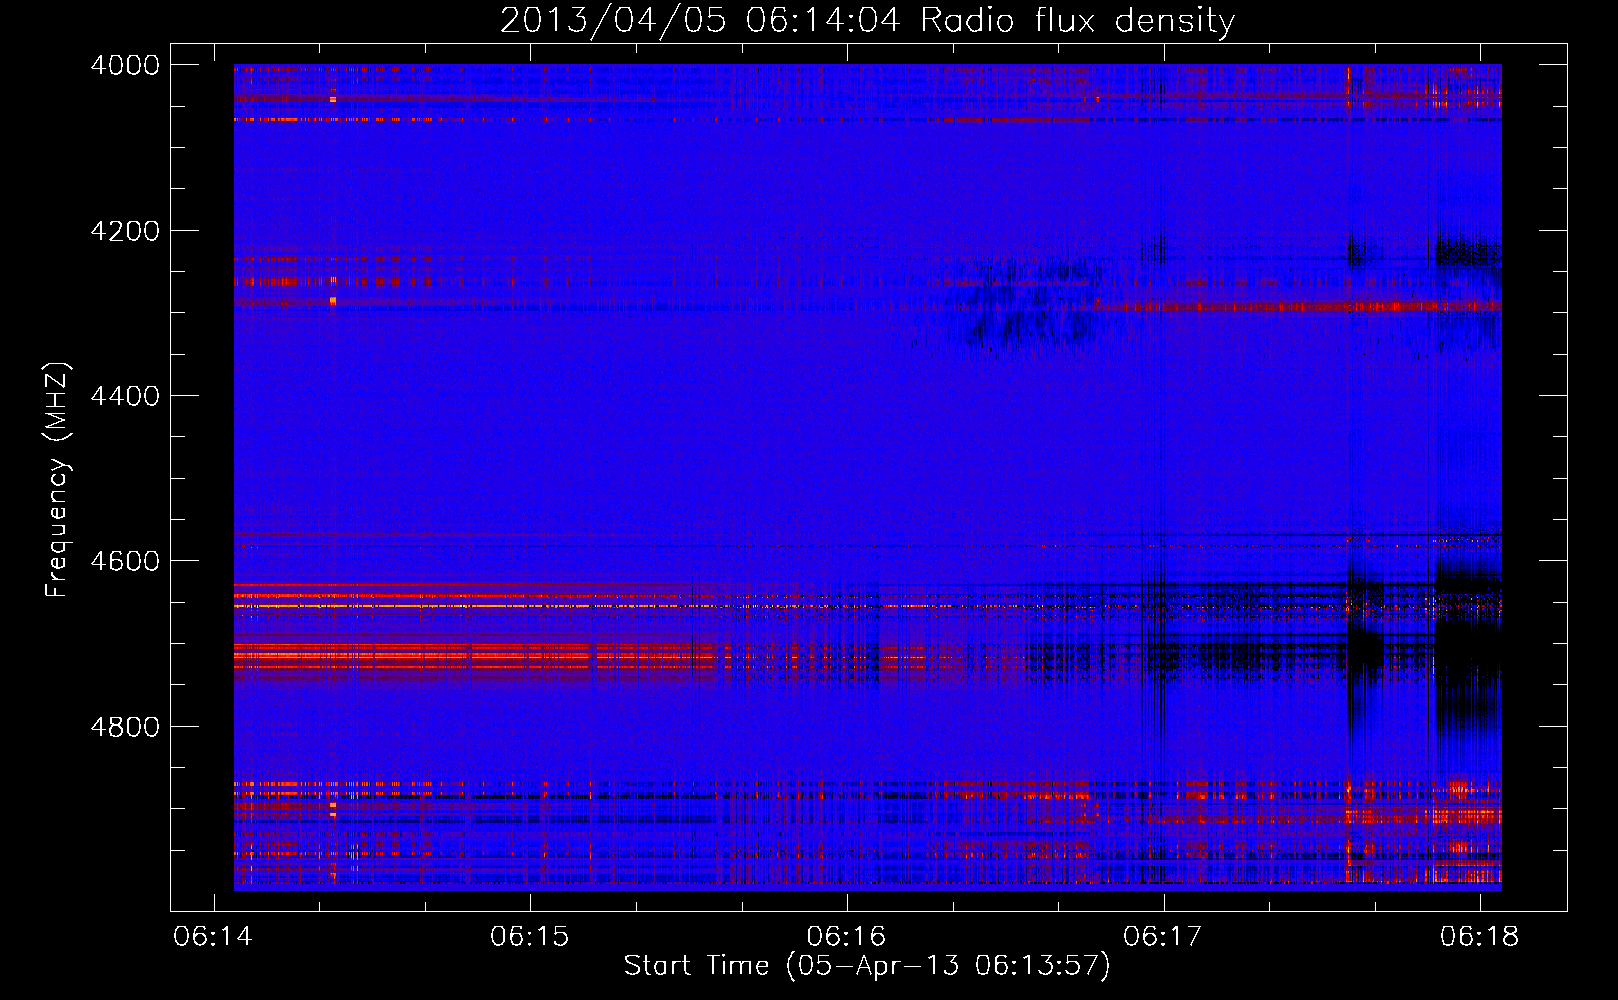Click the 4200 frequency tick label
The image size is (1618, 1000).
click(125, 231)
